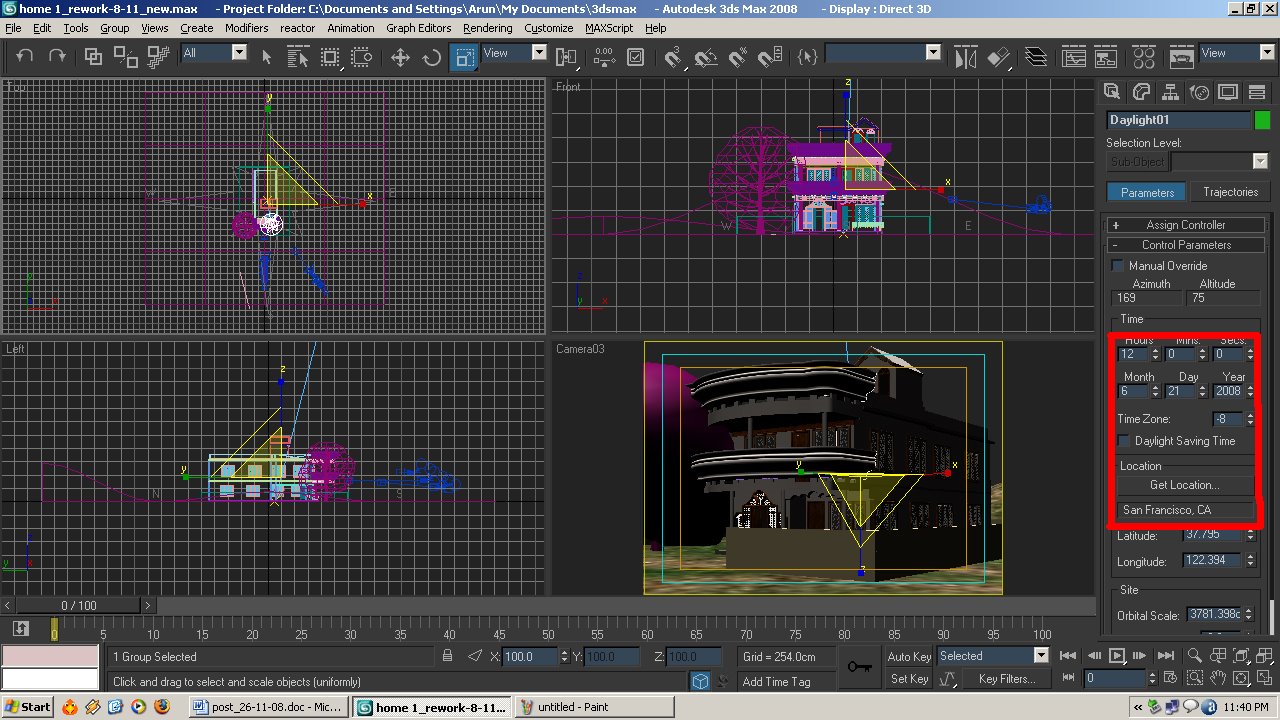The image size is (1280, 720).
Task: Toggle the Daylight Saving Time checkbox
Action: click(x=1125, y=441)
